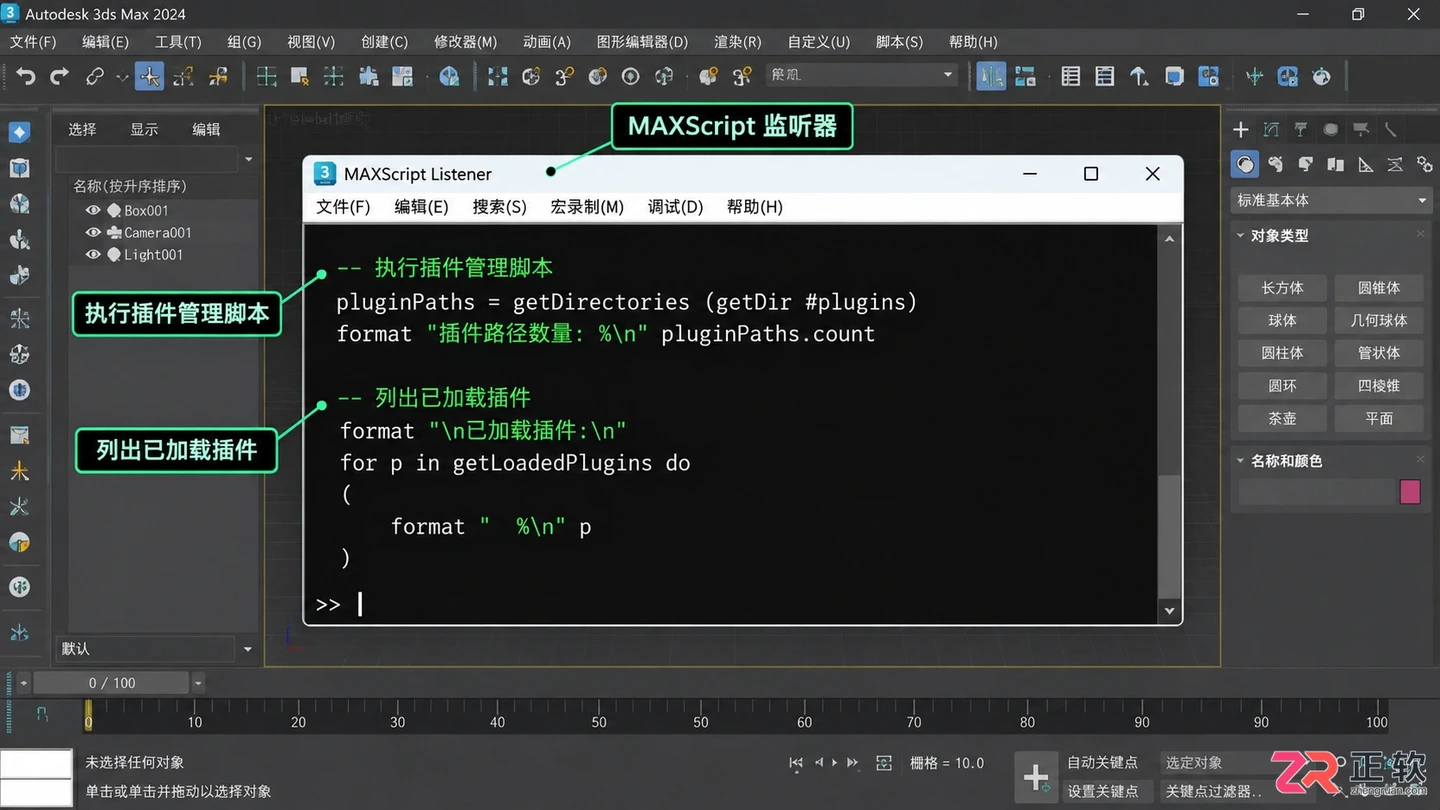Open the 宏录制(M) menu in Listener
This screenshot has width=1440, height=810.
(x=587, y=207)
